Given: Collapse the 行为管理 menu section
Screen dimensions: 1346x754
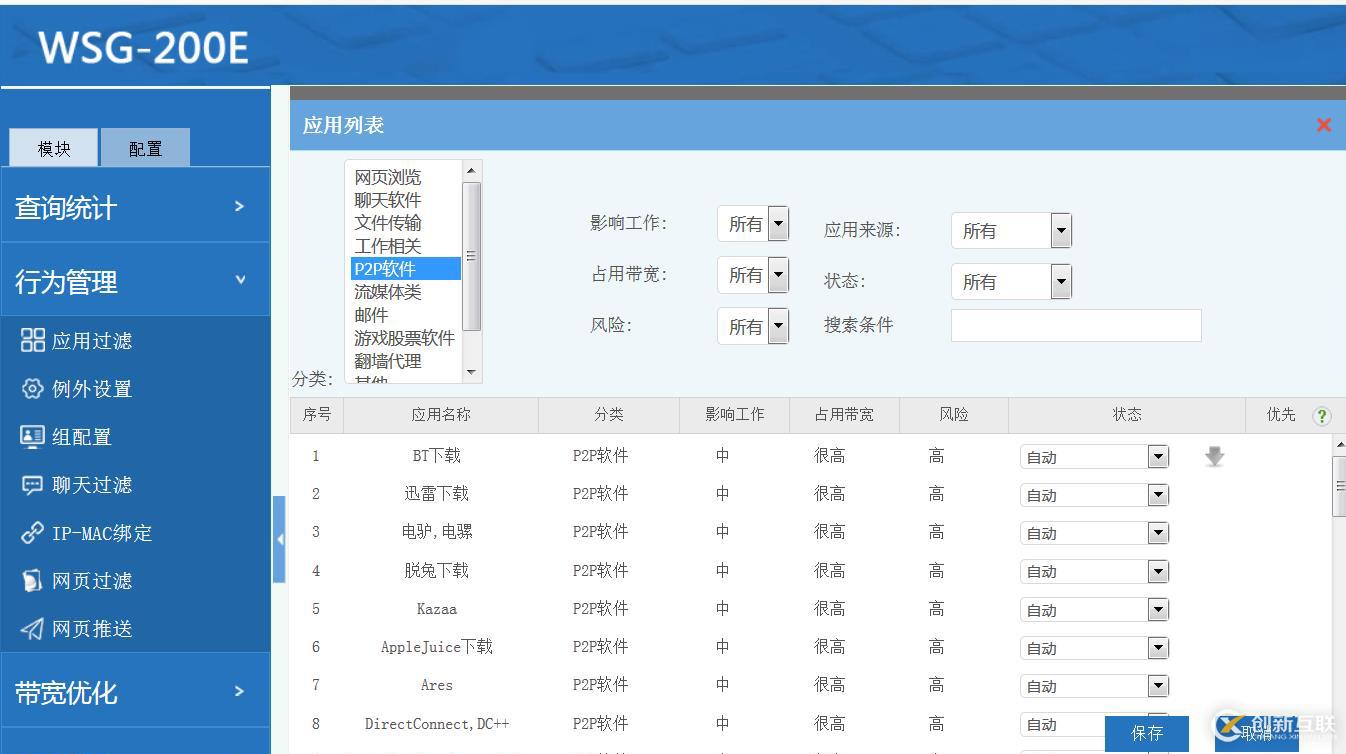Looking at the screenshot, I should pyautogui.click(x=135, y=281).
